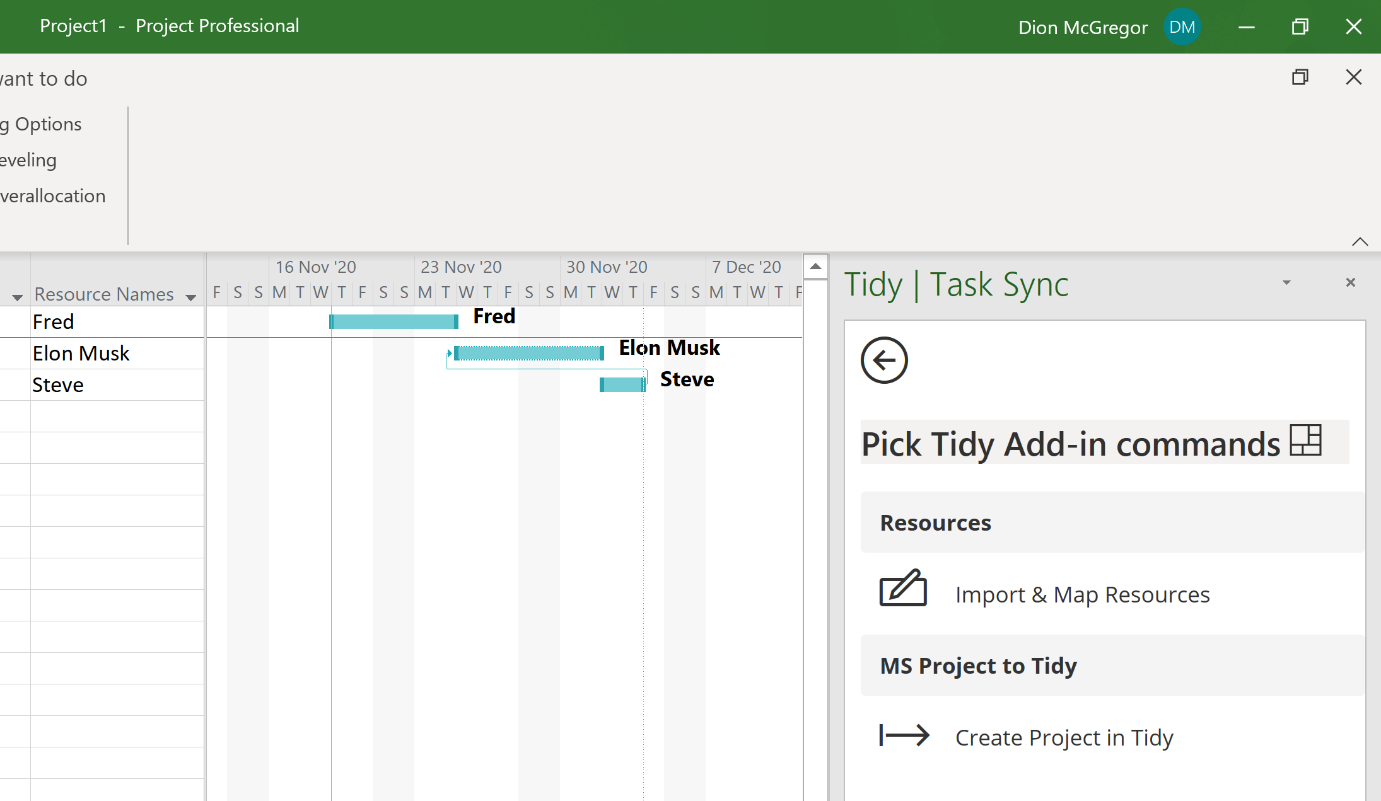Click the MS Project to Tidy section header
This screenshot has width=1381, height=801.
tap(1112, 665)
